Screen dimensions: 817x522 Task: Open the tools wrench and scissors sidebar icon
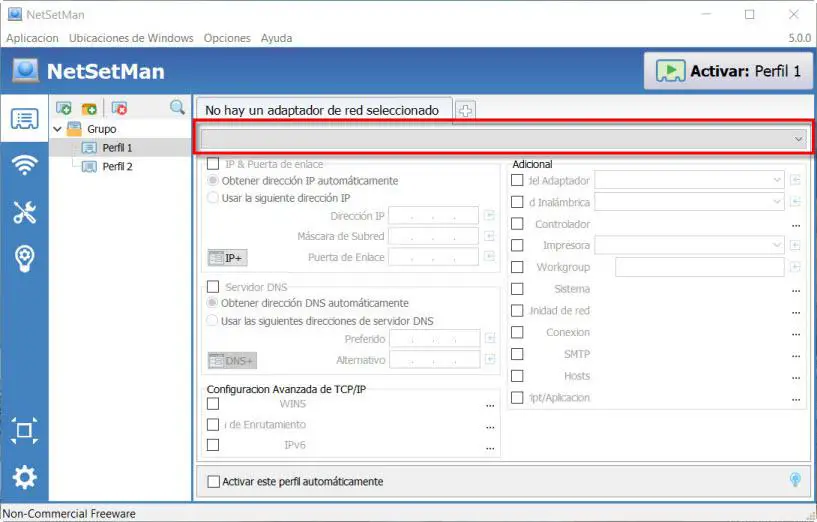pyautogui.click(x=24, y=212)
